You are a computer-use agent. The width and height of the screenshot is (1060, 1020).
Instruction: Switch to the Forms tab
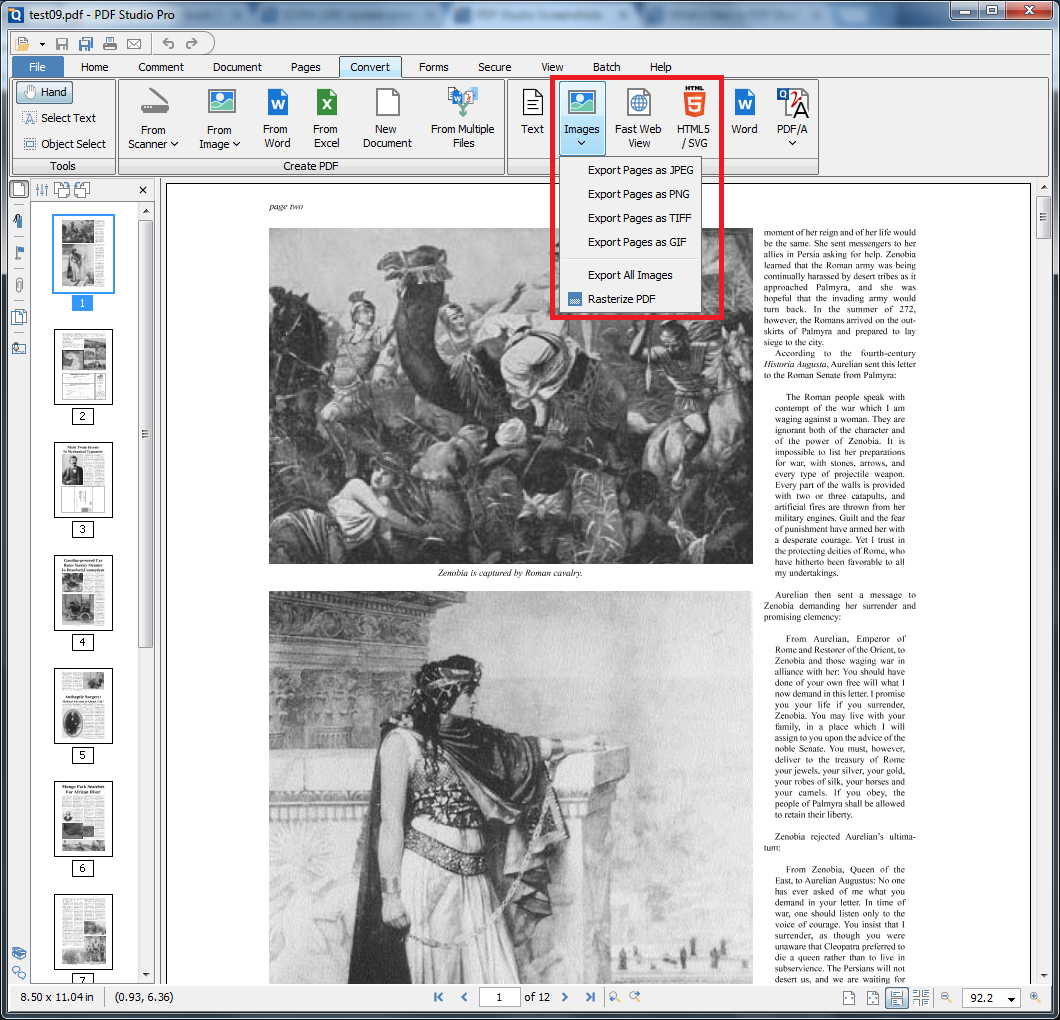(433, 67)
